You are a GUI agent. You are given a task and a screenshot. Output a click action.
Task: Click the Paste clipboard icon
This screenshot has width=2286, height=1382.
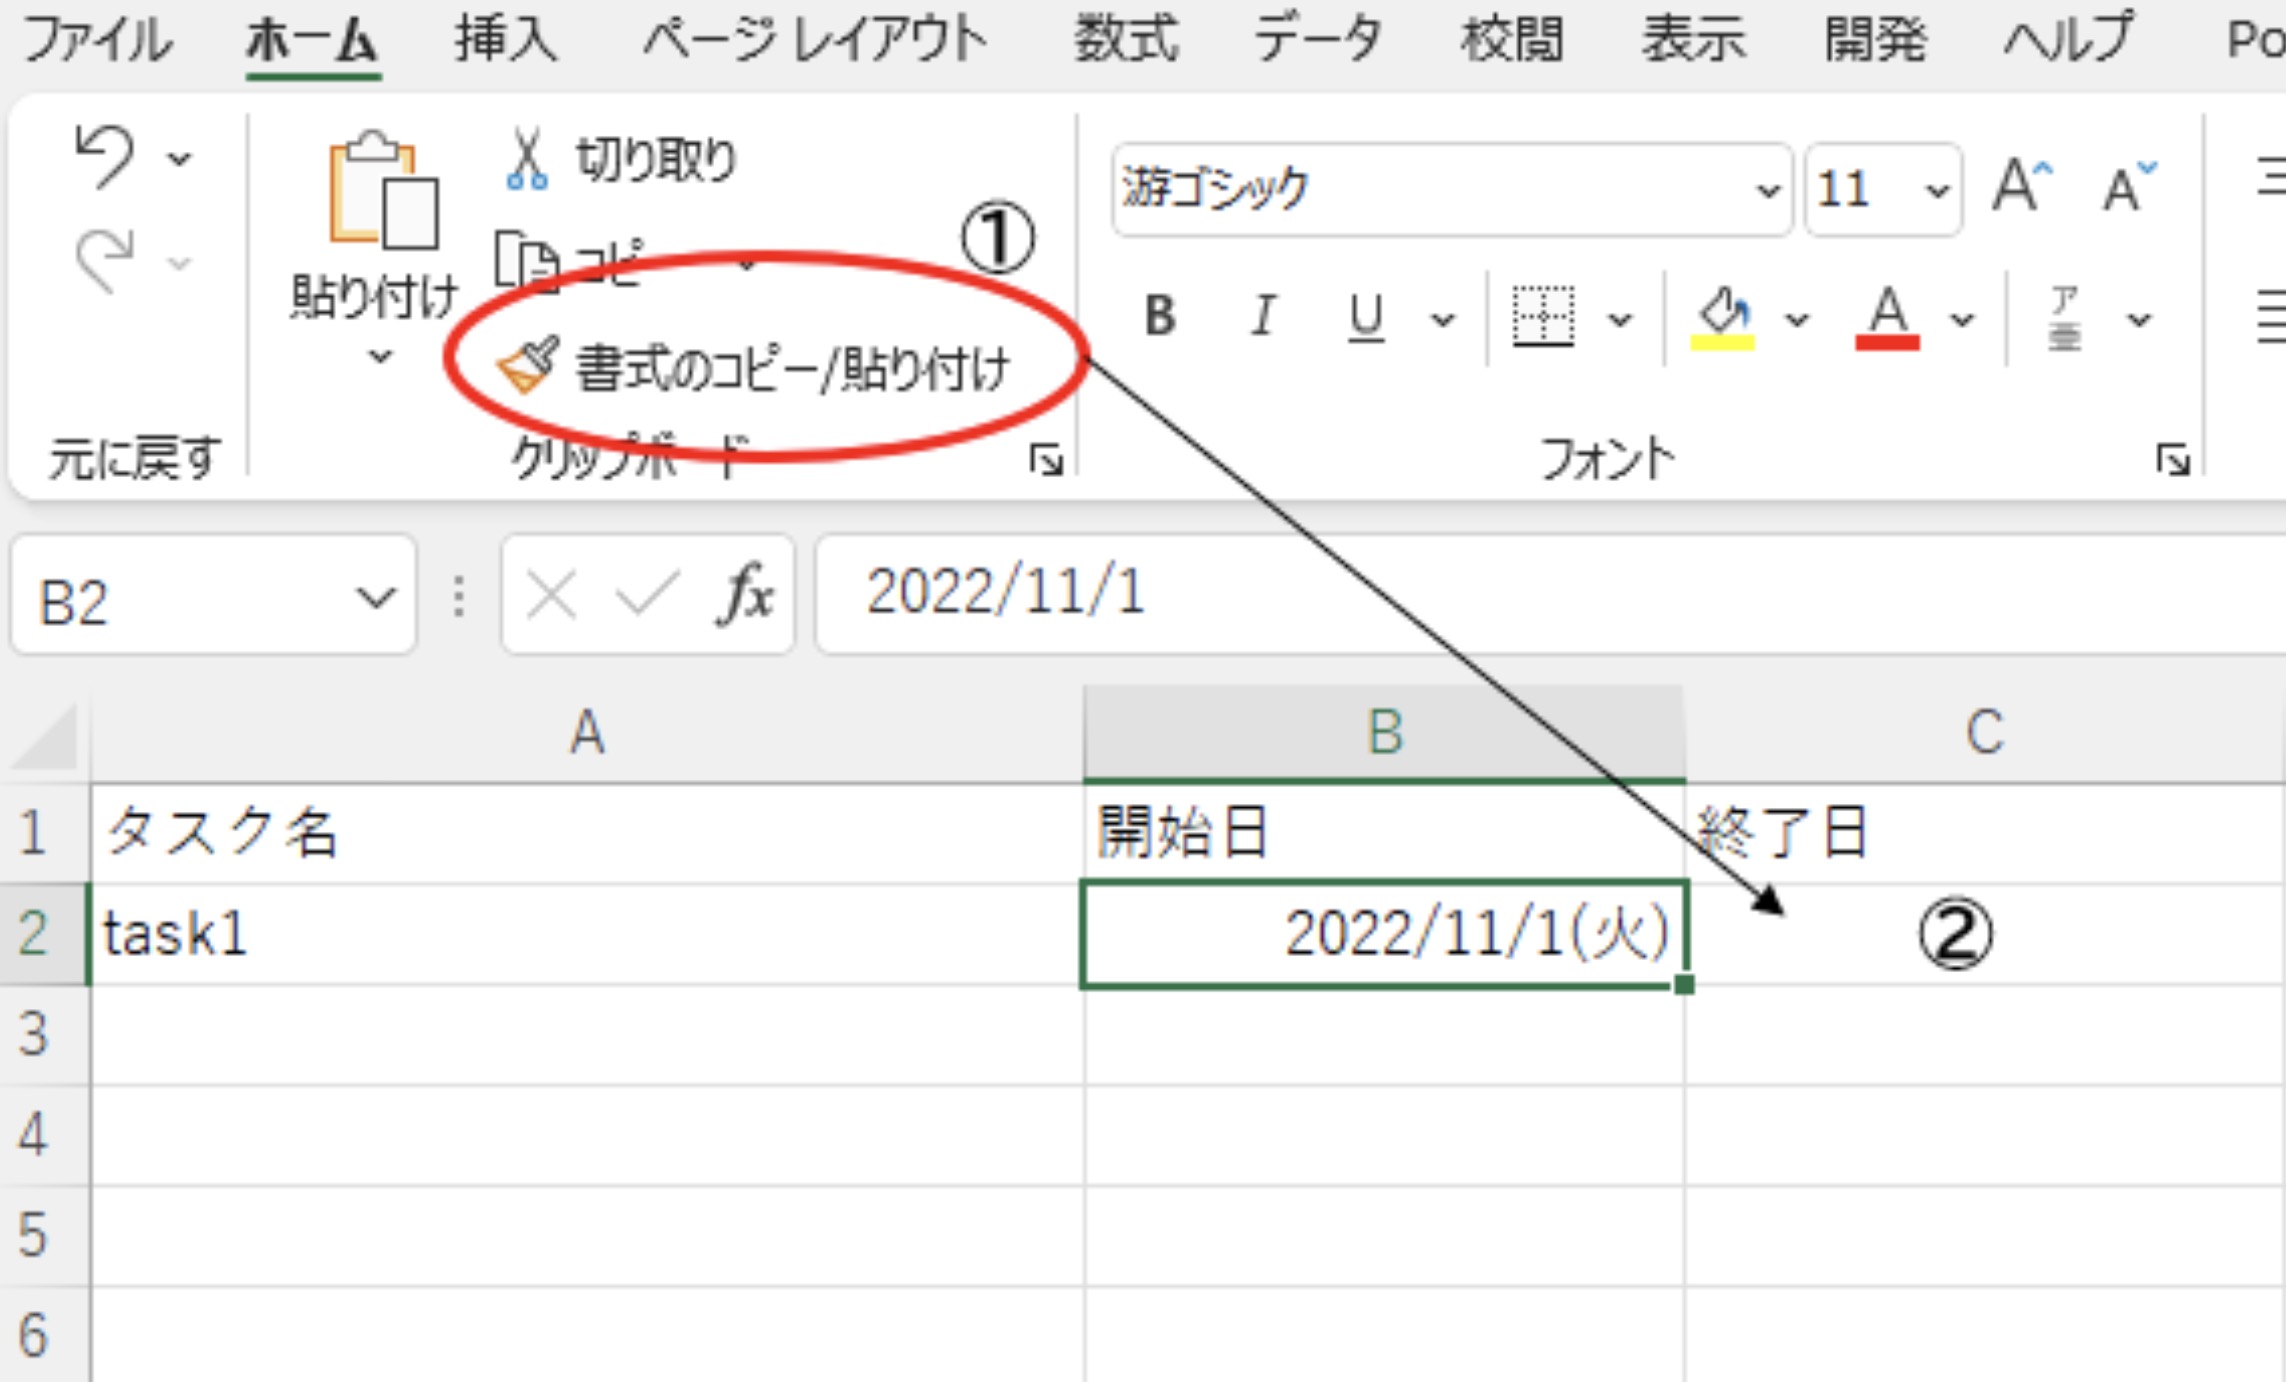[x=384, y=190]
